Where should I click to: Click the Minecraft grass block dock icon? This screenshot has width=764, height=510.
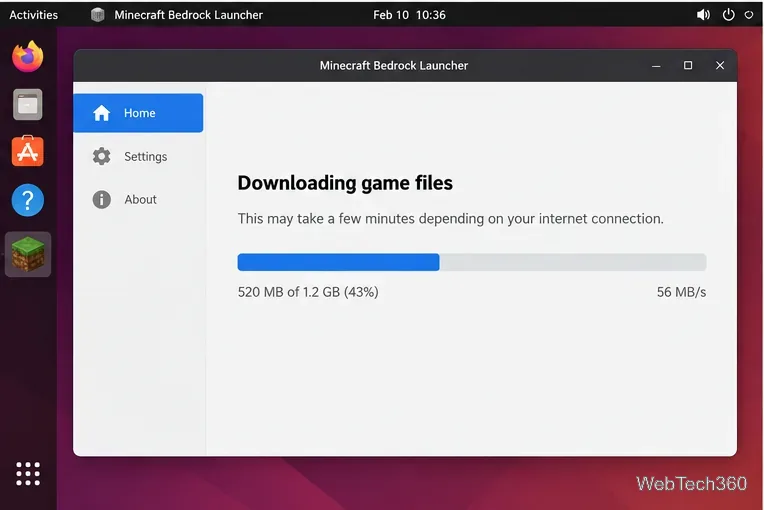point(28,254)
